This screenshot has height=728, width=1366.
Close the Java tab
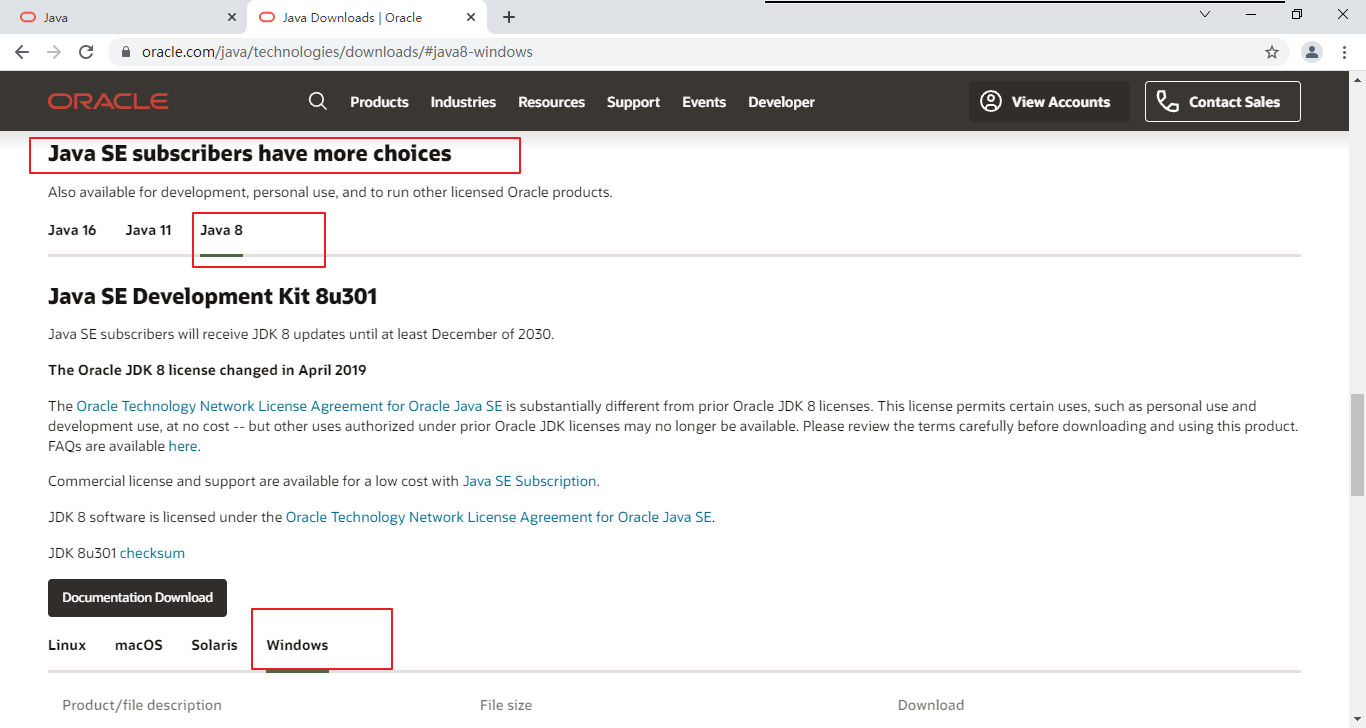coord(232,17)
